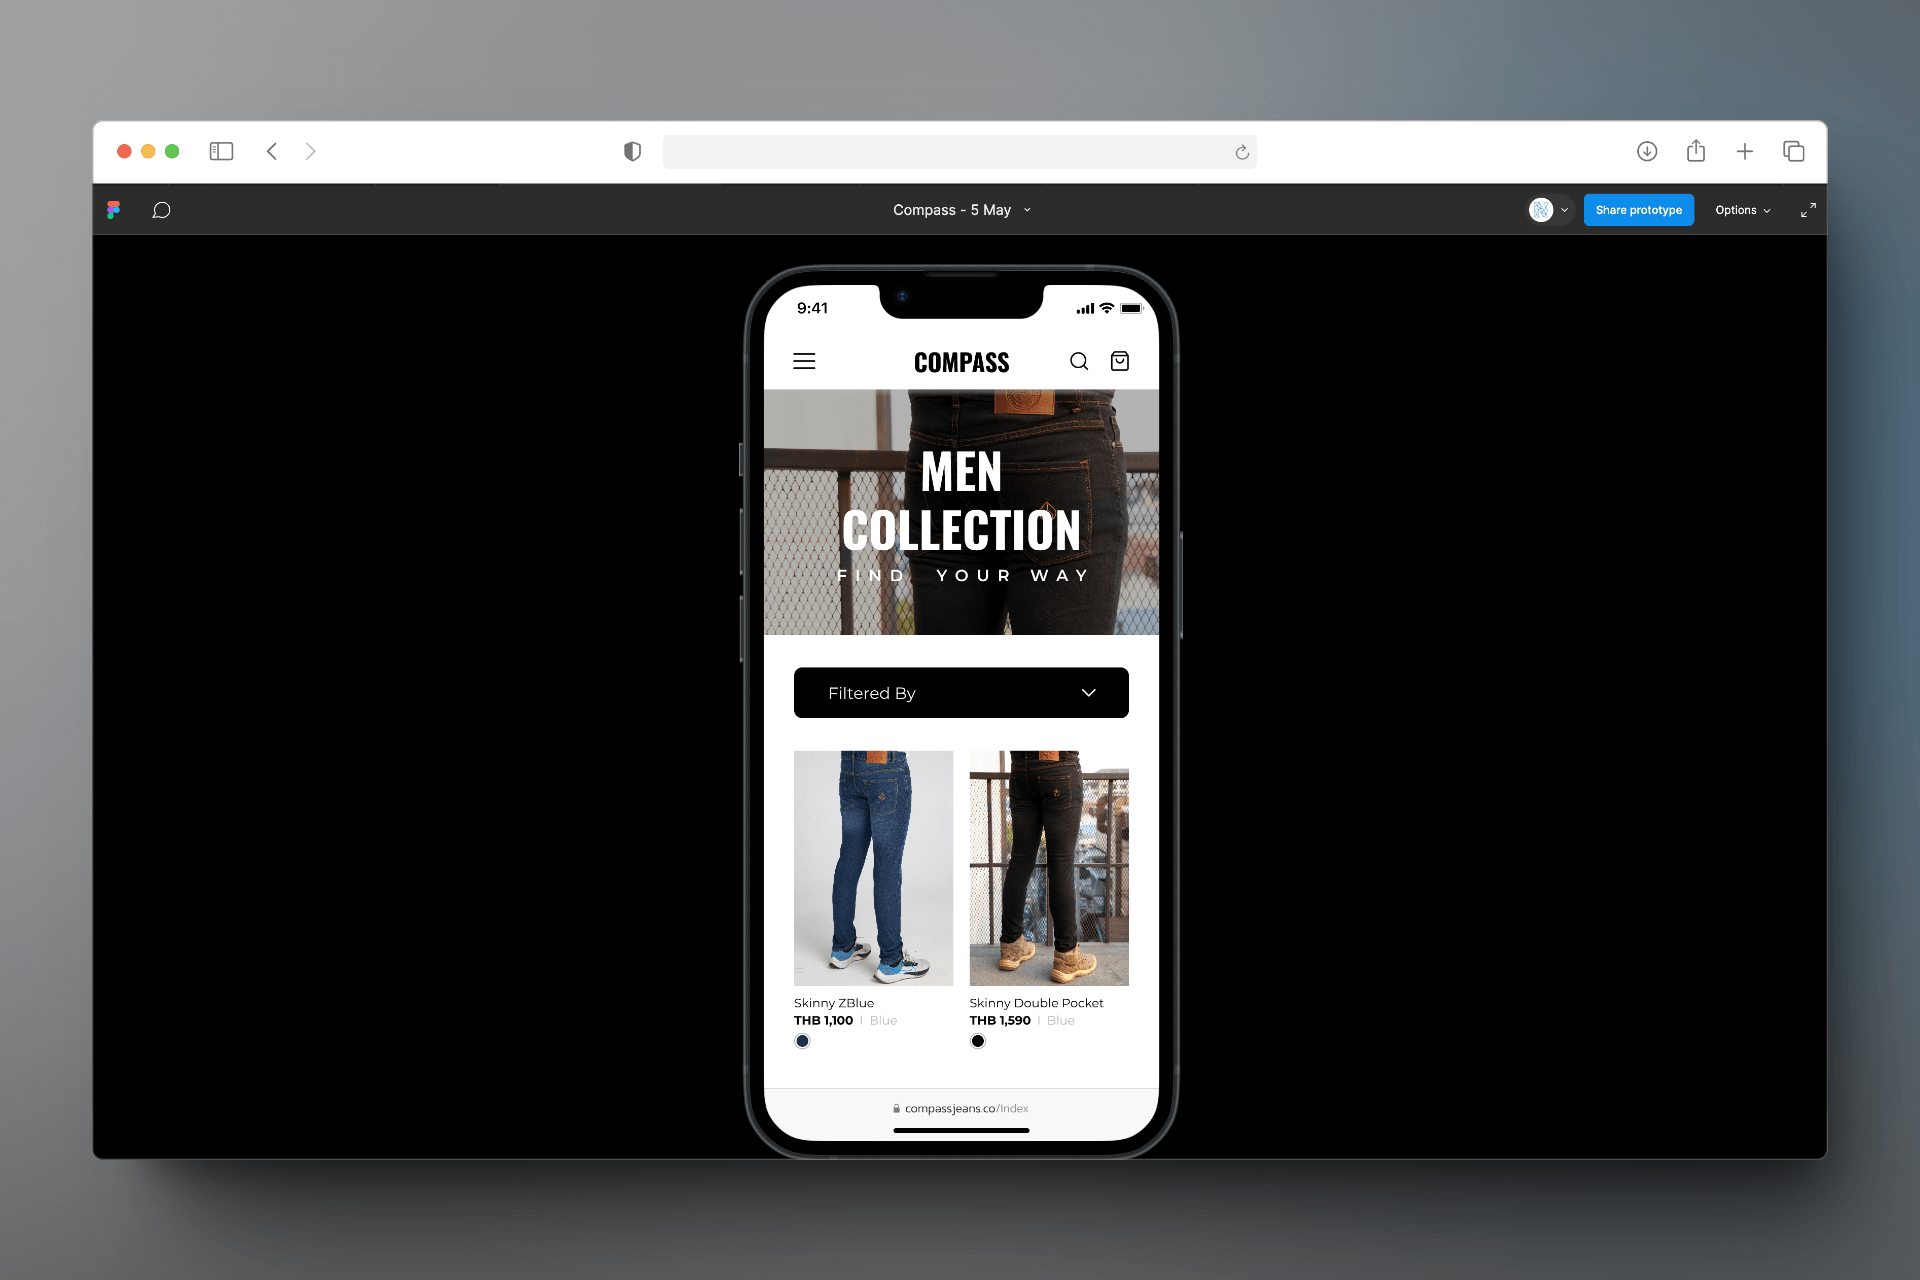This screenshot has height=1280, width=1920.
Task: Click the Share prototype button
Action: tap(1640, 210)
